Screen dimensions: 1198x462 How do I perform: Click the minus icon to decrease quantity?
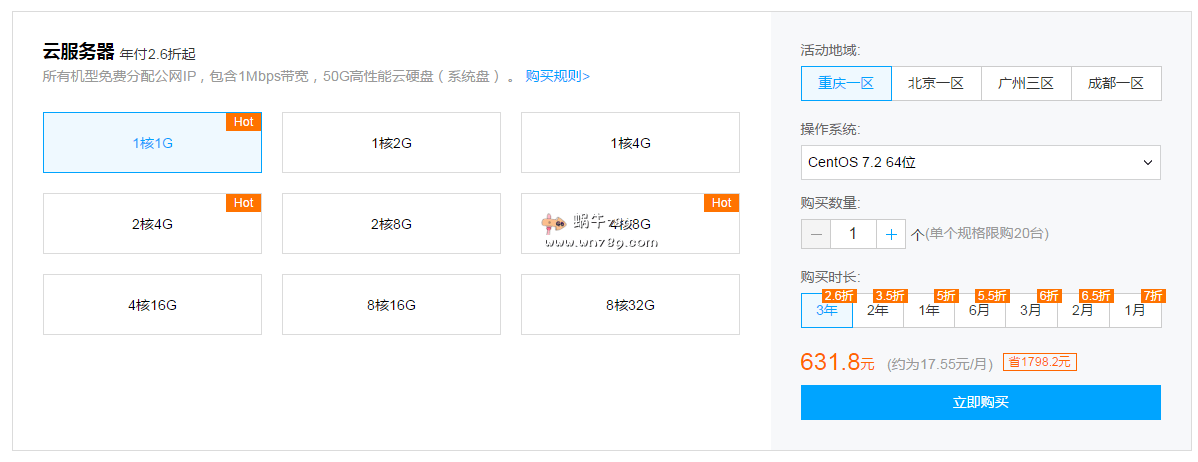(x=816, y=233)
